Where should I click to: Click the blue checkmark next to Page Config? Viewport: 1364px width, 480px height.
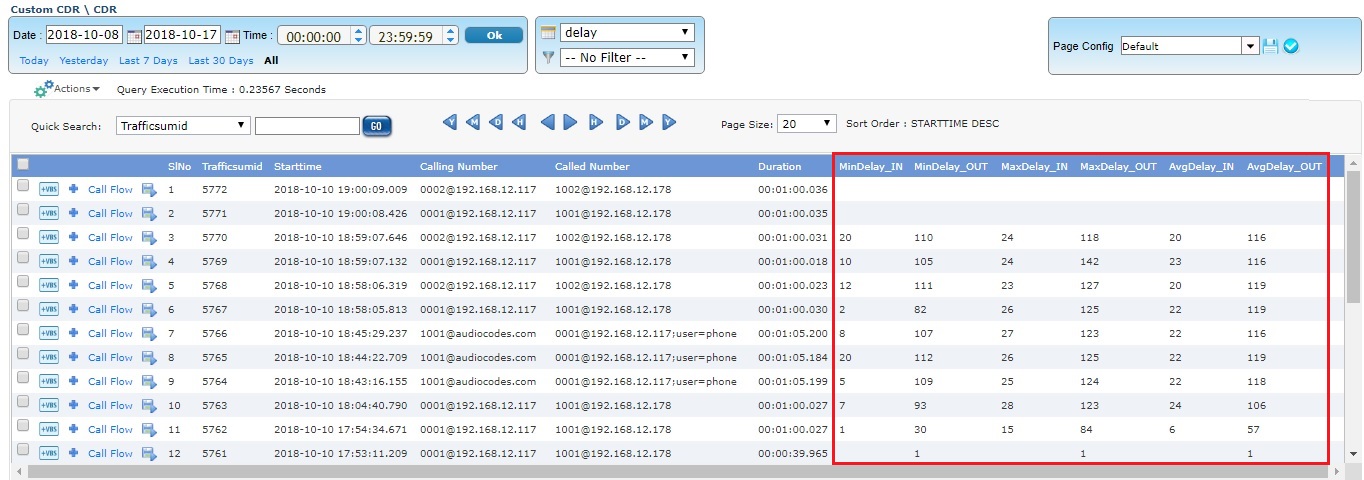pos(1291,46)
